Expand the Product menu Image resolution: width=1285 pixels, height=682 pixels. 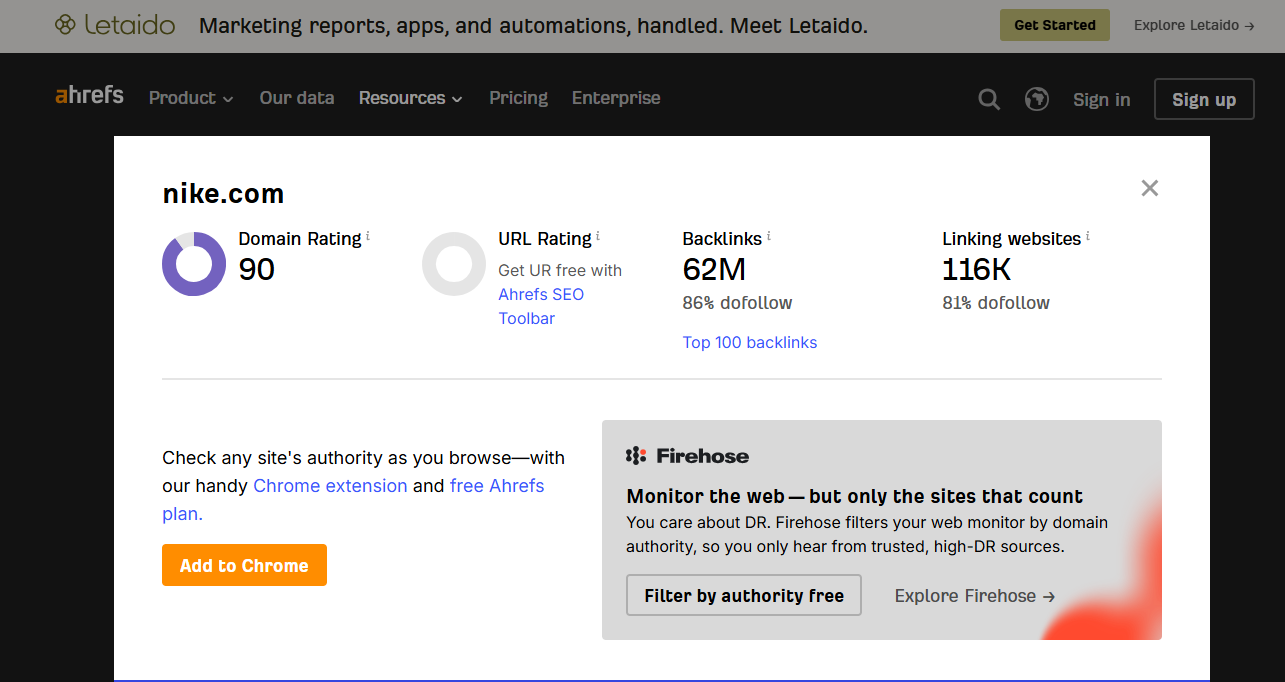tap(191, 98)
